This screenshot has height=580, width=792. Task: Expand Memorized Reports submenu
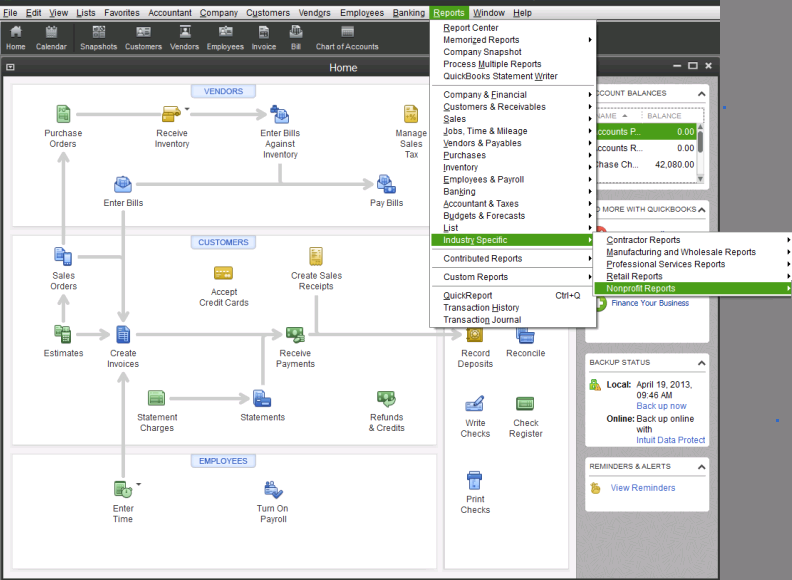pyautogui.click(x=513, y=40)
